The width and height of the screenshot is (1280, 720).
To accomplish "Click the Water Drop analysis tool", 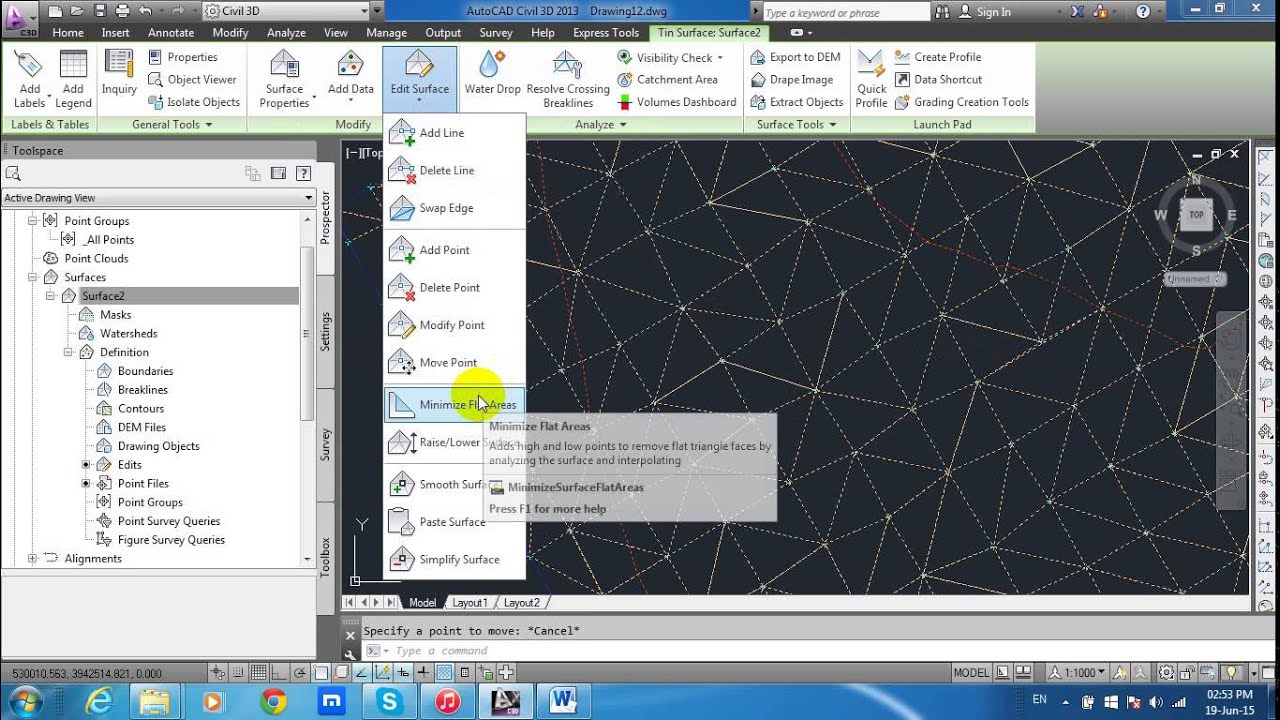I will tap(492, 72).
